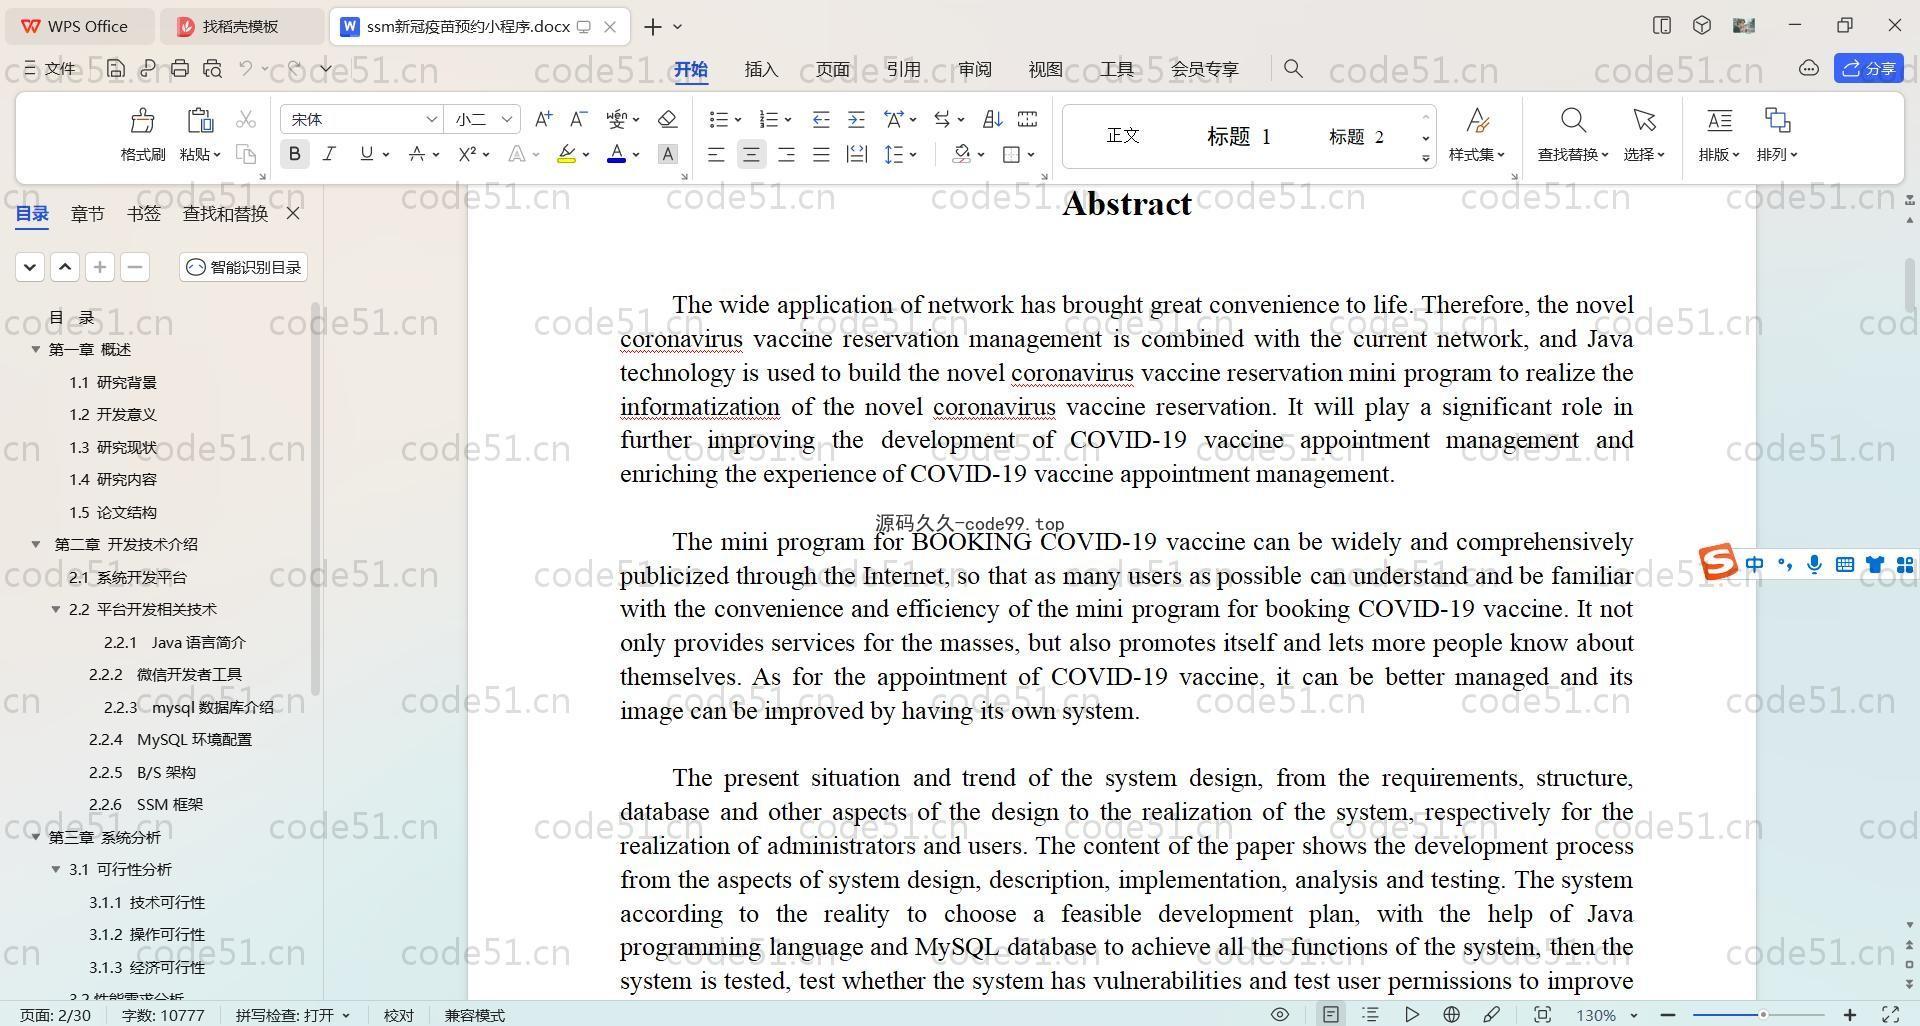Click the search magnifier icon in the menu bar
Image resolution: width=1920 pixels, height=1026 pixels.
pyautogui.click(x=1293, y=68)
